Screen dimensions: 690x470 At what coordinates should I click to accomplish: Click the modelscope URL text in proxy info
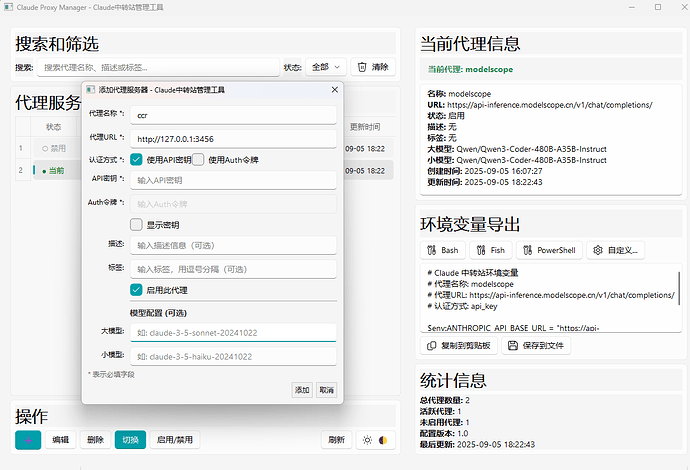[x=550, y=105]
